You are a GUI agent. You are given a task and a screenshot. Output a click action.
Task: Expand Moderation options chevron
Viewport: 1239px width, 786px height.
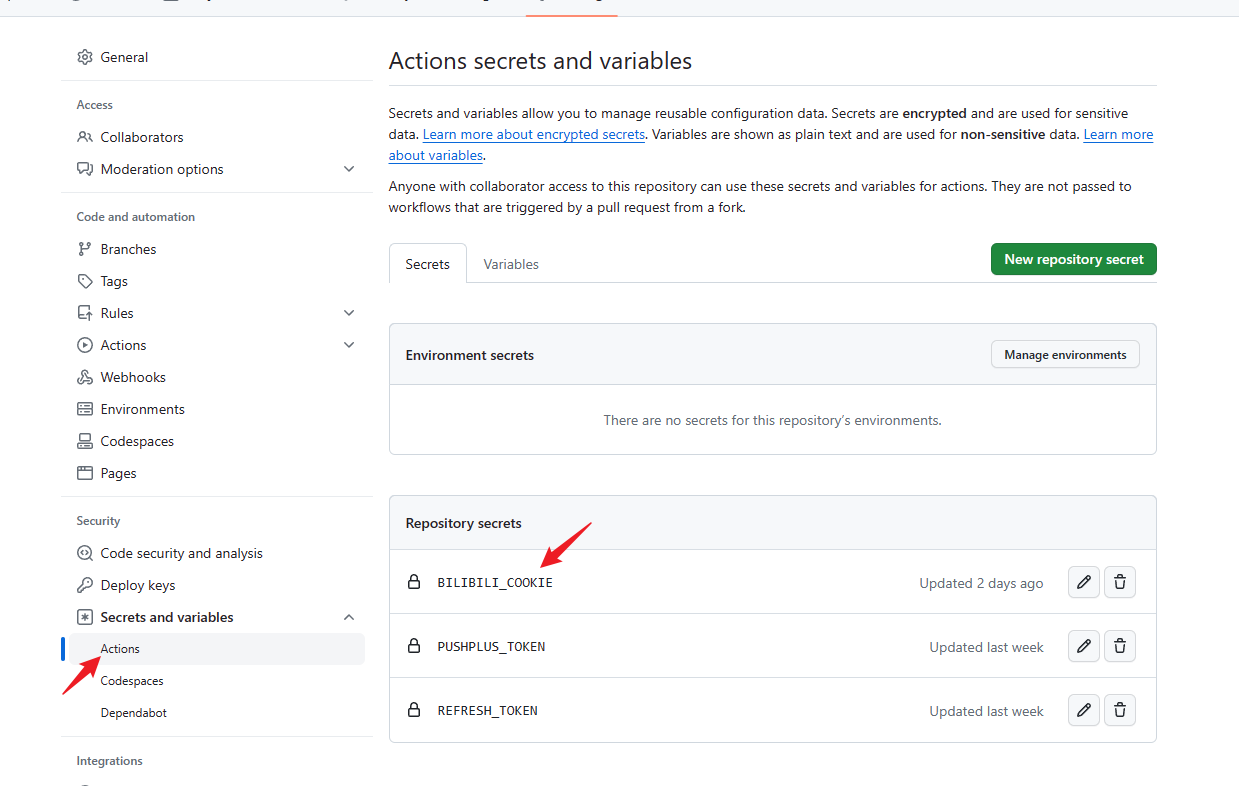349,169
